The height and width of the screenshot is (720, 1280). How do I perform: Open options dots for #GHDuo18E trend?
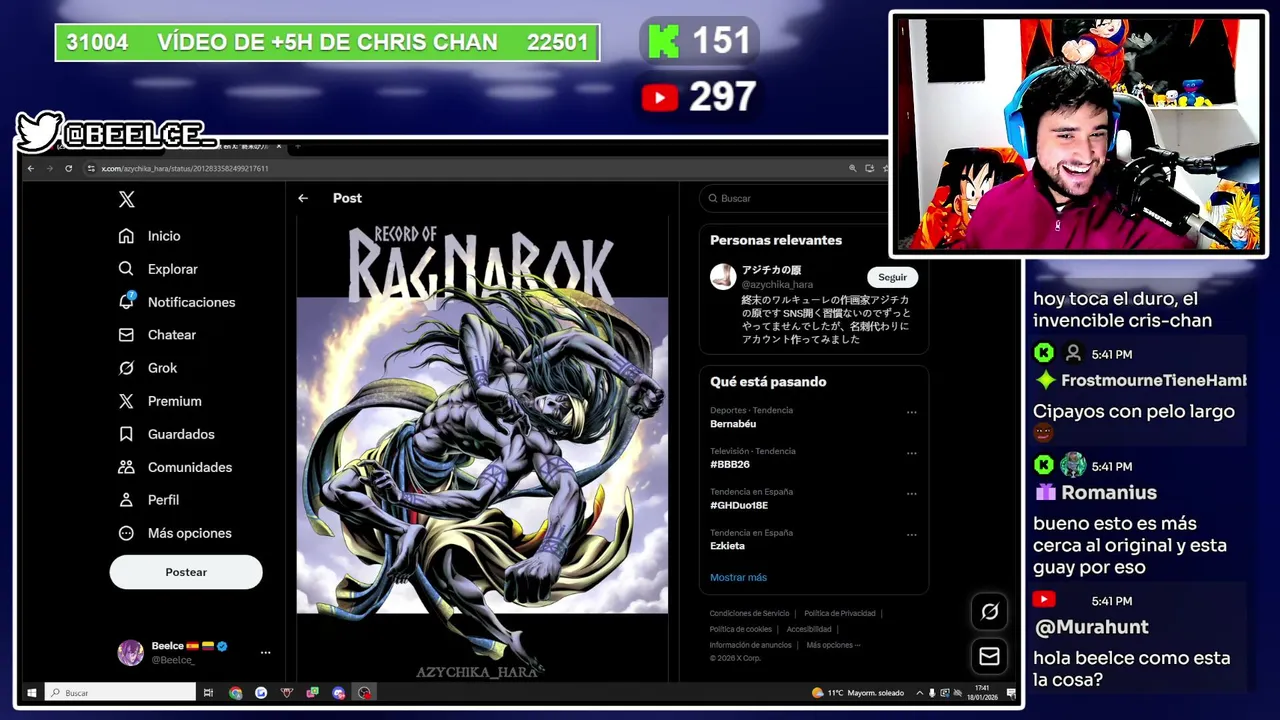pyautogui.click(x=911, y=494)
